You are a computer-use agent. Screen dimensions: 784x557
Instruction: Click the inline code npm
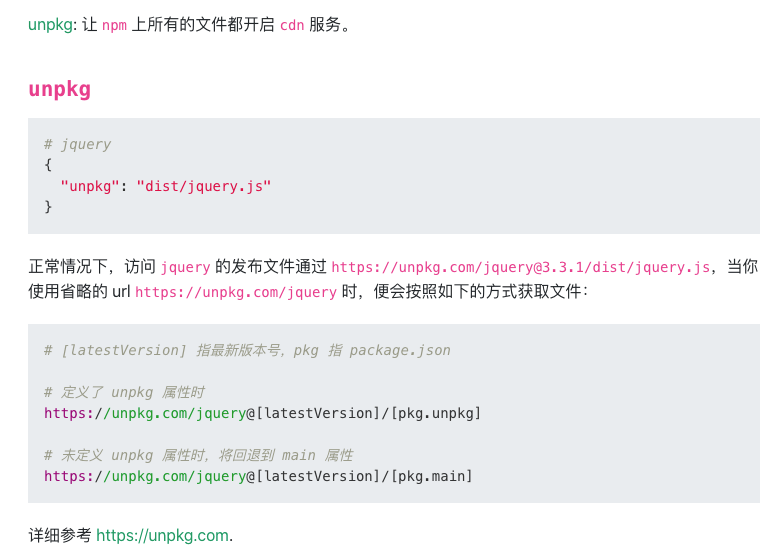point(114,25)
